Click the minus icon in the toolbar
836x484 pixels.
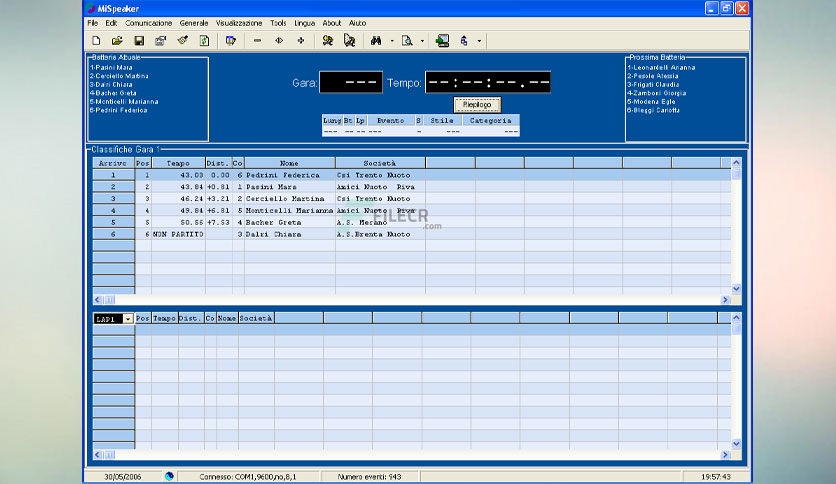click(258, 41)
